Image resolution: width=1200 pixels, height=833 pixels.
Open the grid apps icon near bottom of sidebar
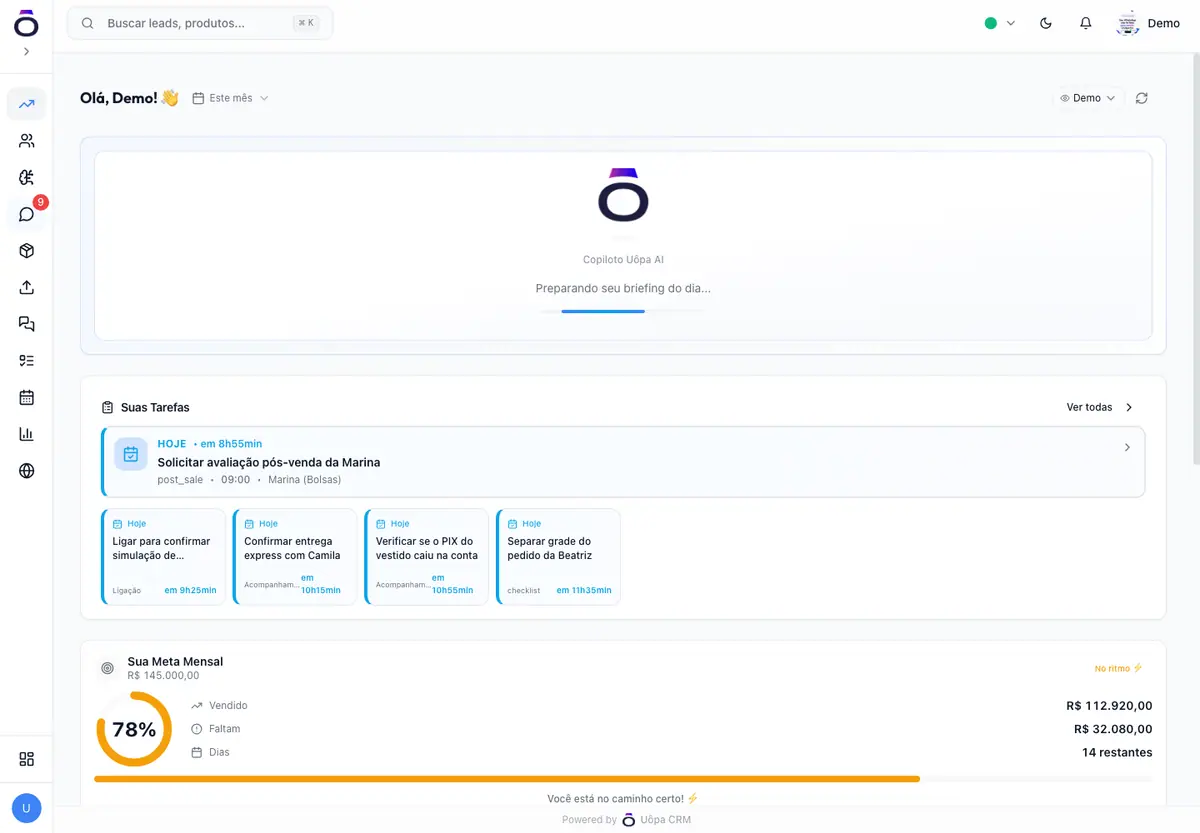pyautogui.click(x=26, y=759)
